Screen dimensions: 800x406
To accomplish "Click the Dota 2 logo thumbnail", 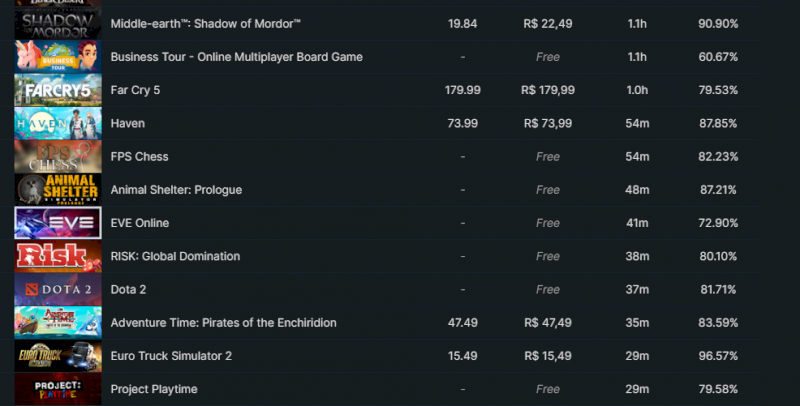I will click(57, 289).
